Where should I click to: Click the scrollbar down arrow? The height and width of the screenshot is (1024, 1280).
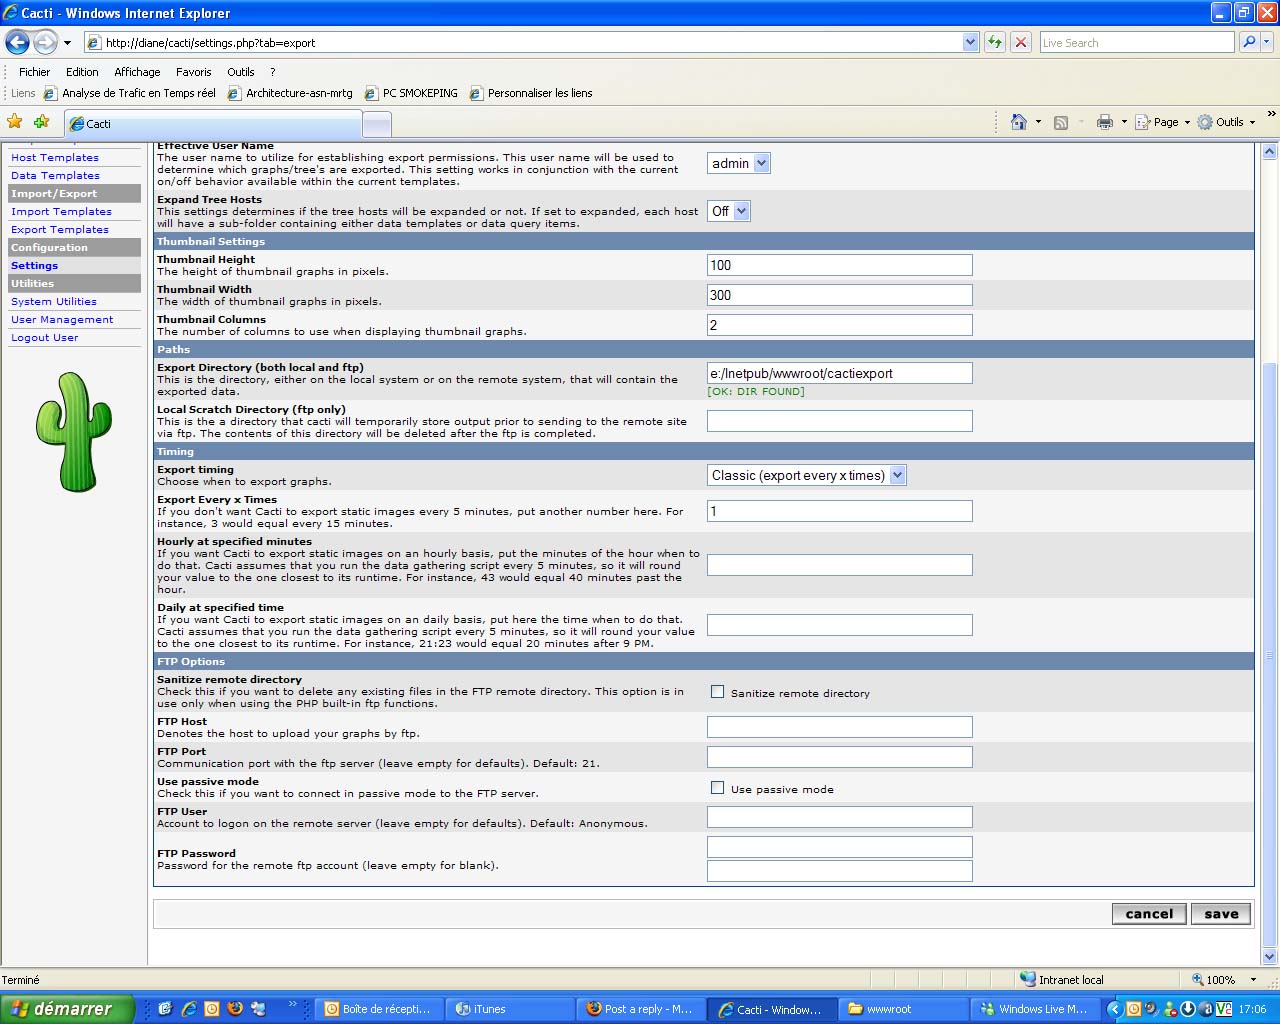pyautogui.click(x=1270, y=956)
